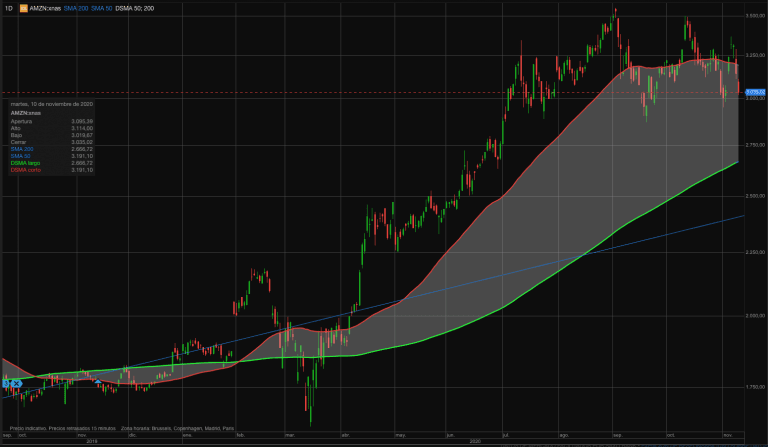
Task: Toggle the SMA 200 indicator in header
Action: click(x=78, y=8)
